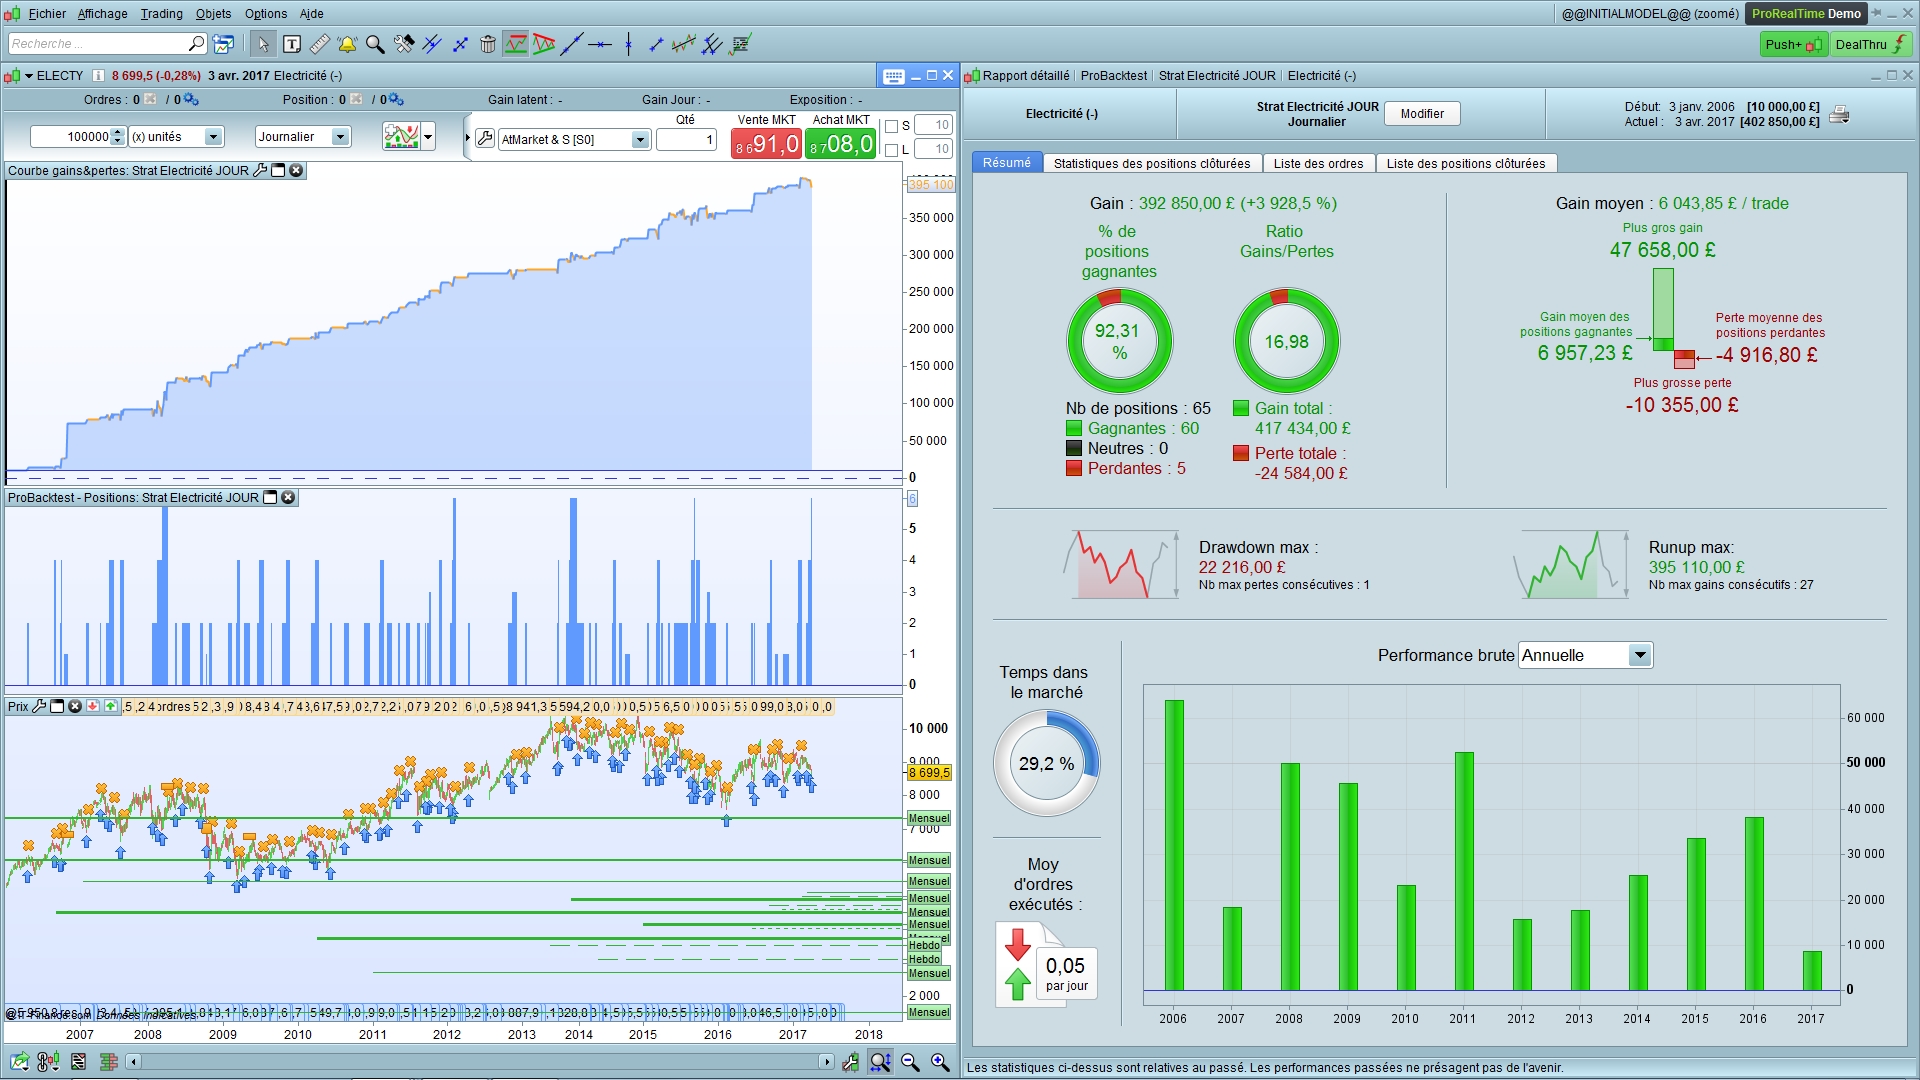Switch to Liste des ordres tab
The image size is (1920, 1080).
tap(1318, 164)
